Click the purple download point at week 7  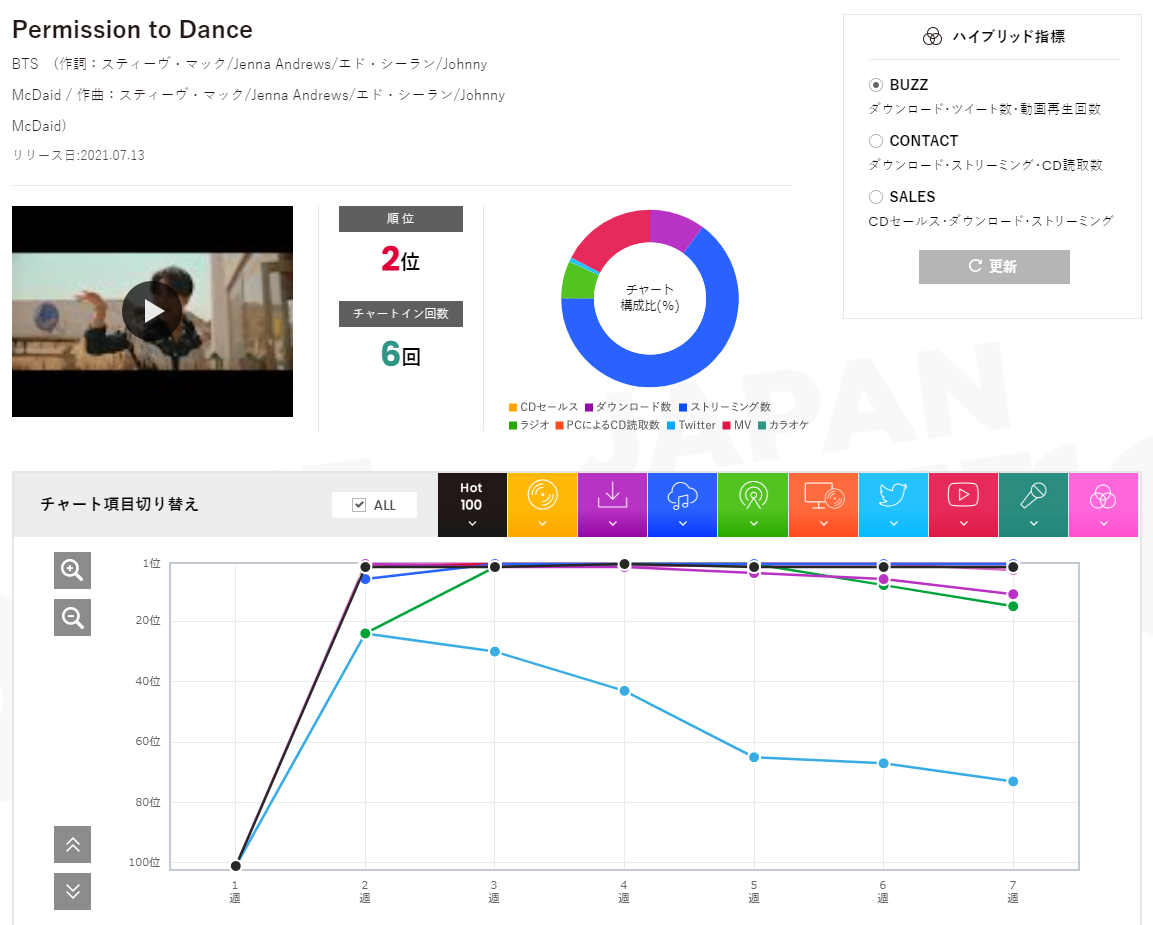coord(1013,594)
